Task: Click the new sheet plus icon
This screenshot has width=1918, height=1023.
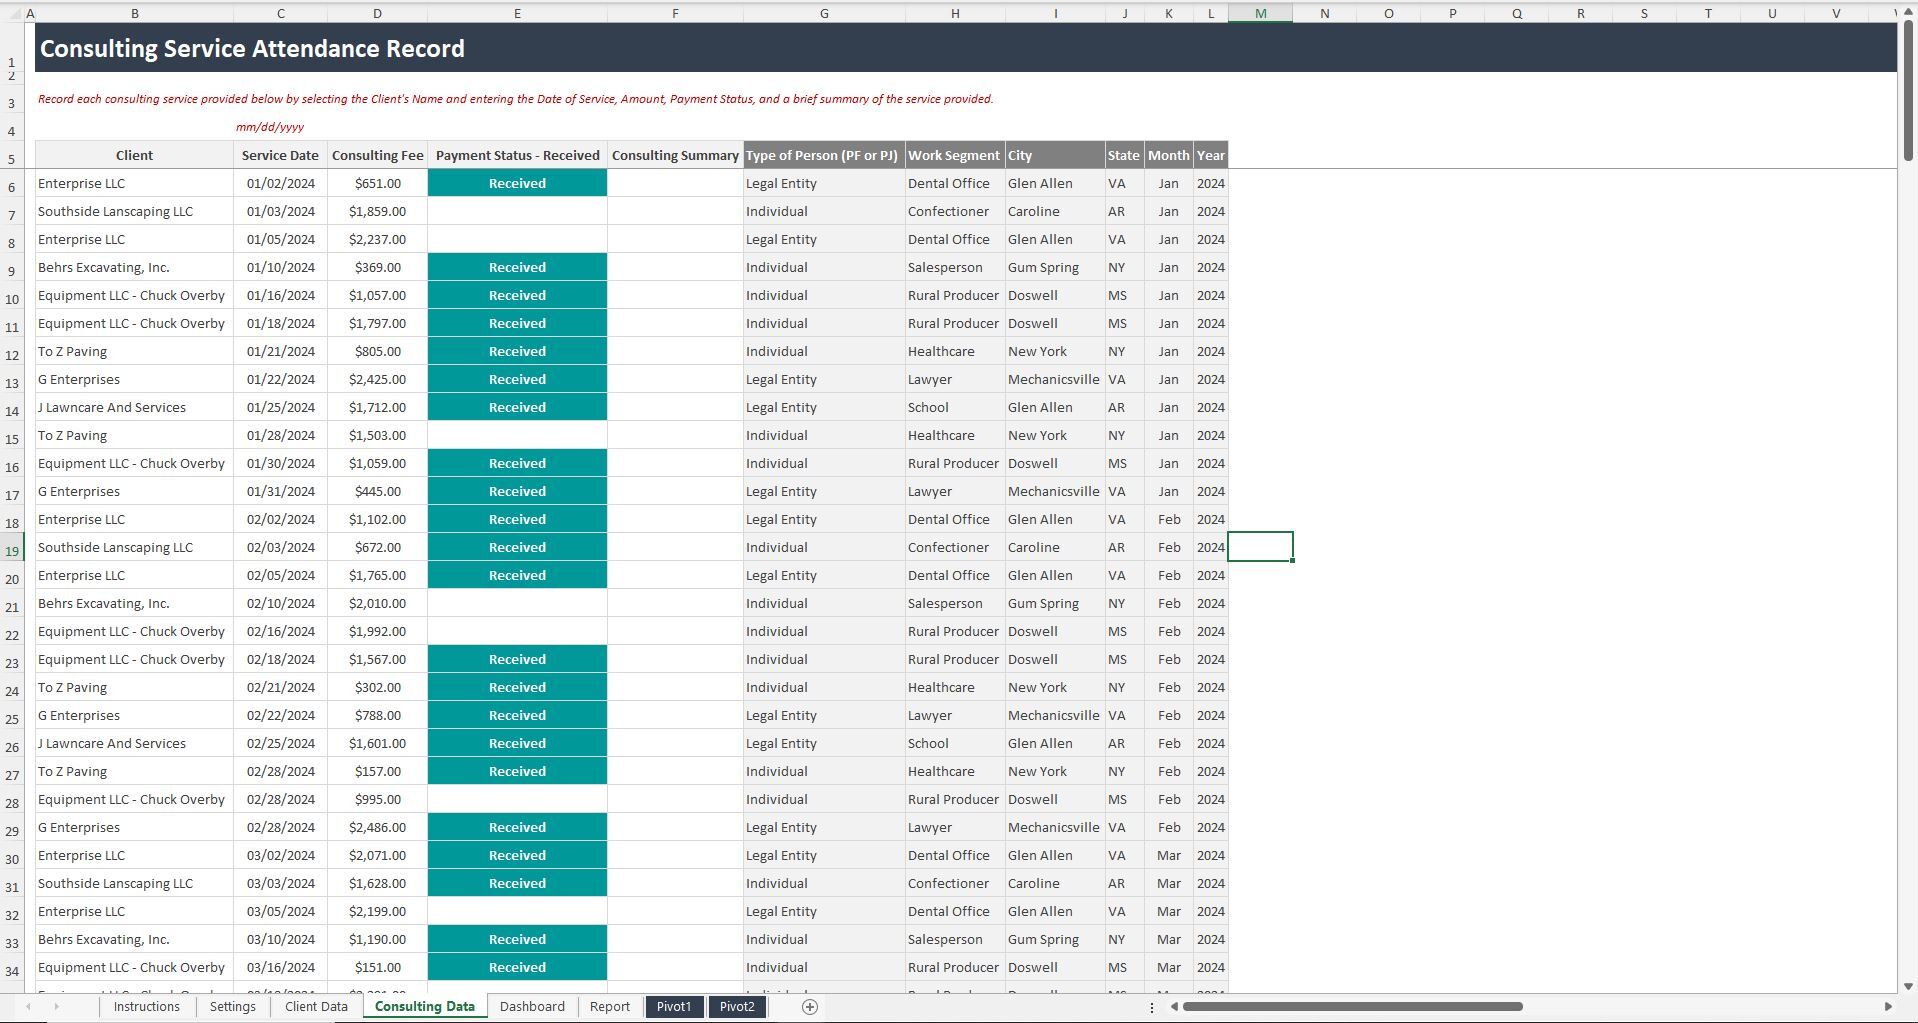Action: [811, 1007]
